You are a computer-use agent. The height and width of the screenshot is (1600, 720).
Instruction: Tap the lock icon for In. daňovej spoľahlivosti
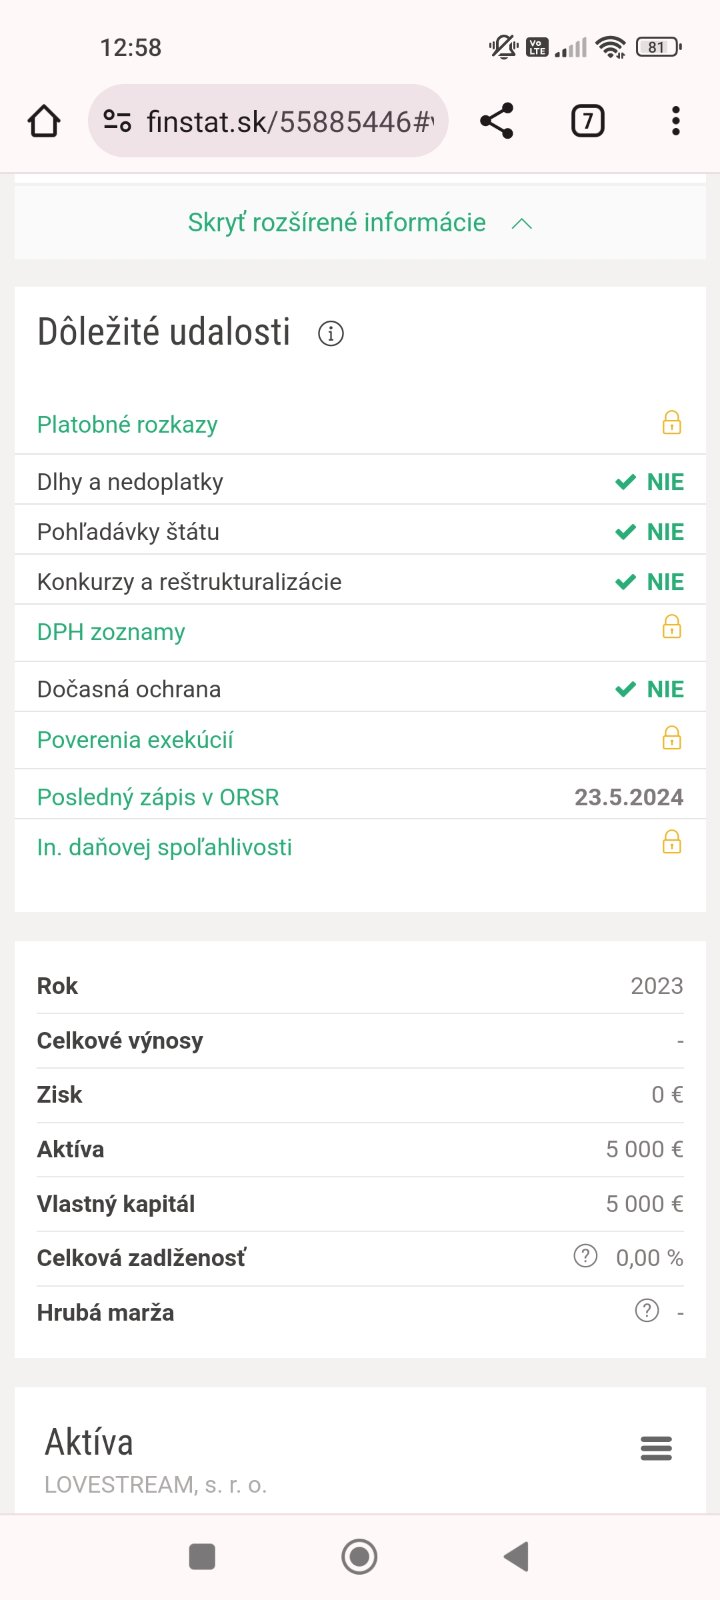672,842
